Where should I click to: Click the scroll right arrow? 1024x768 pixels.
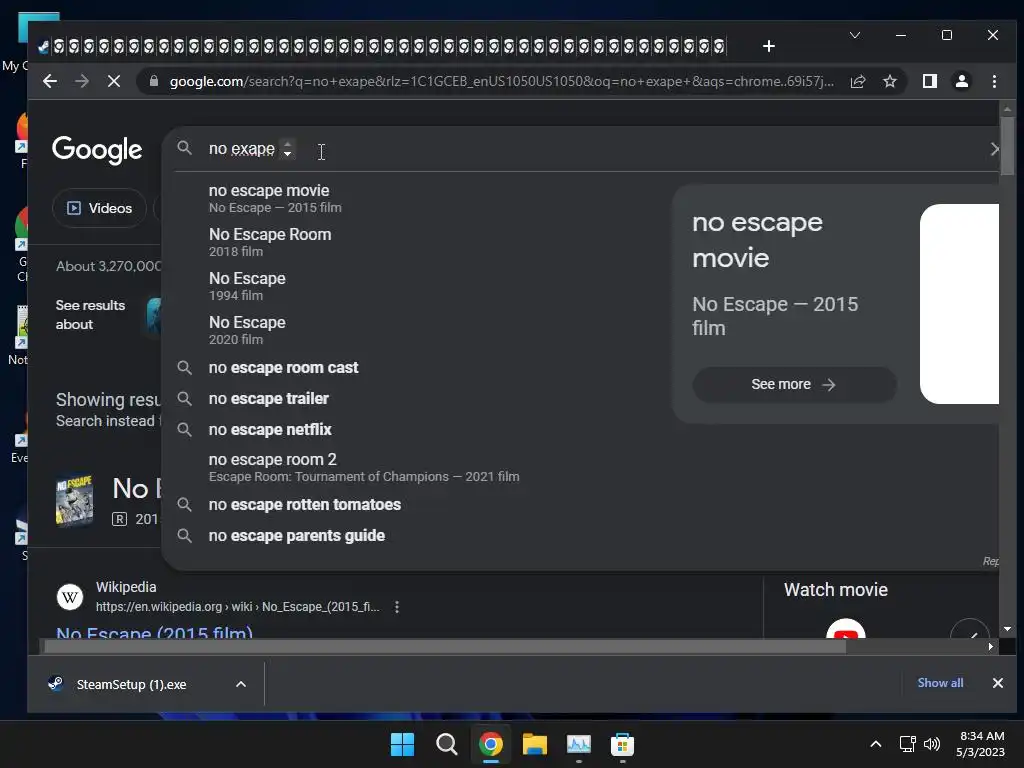coord(991,647)
